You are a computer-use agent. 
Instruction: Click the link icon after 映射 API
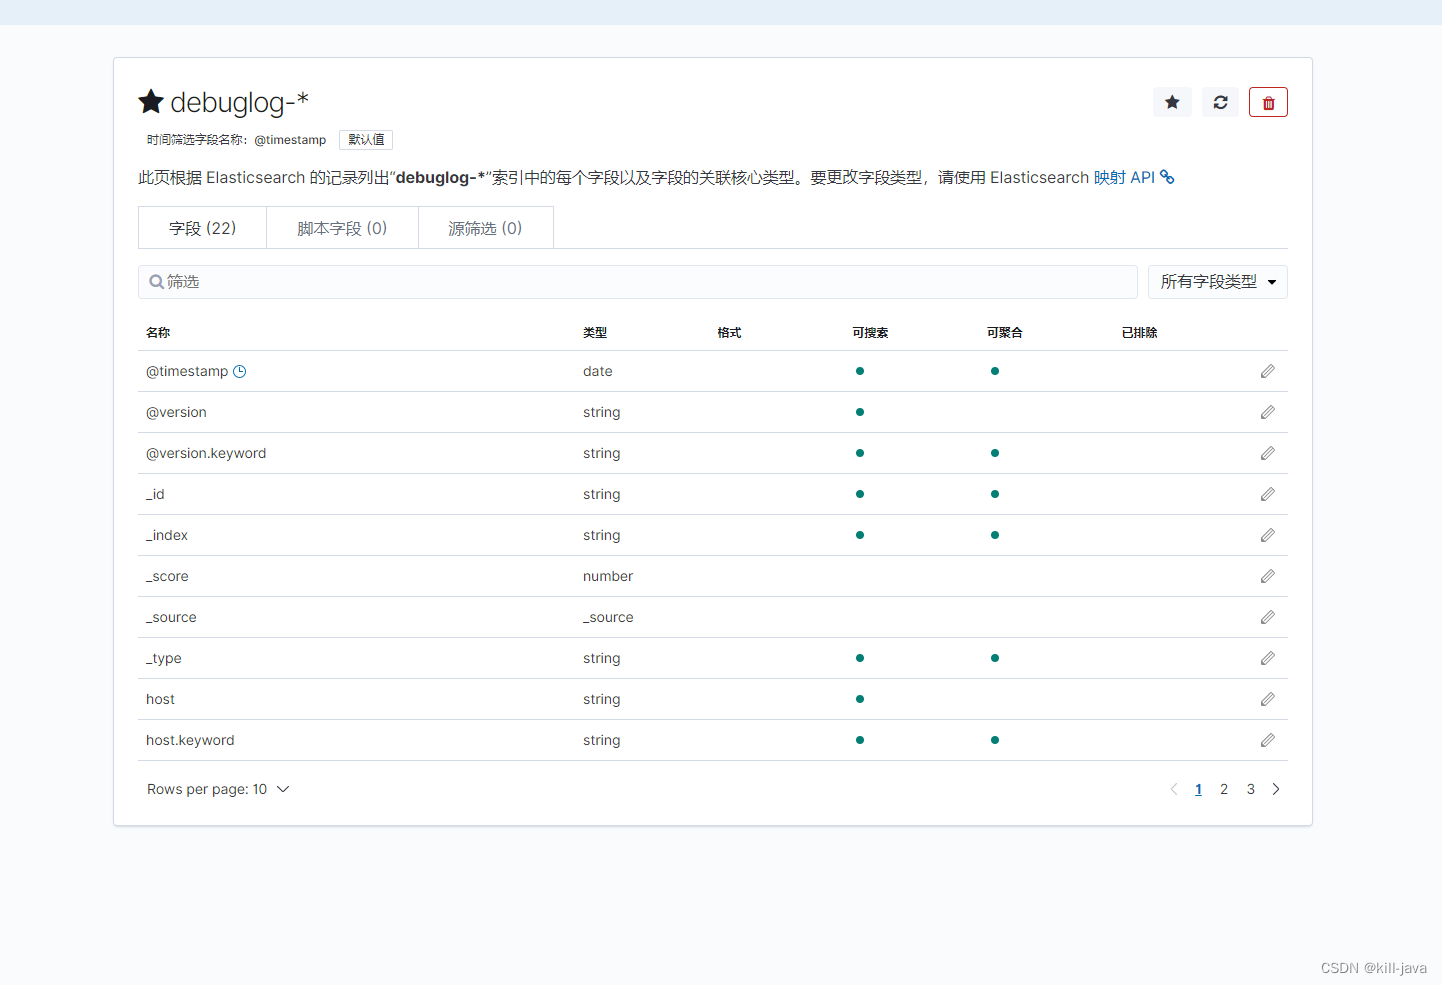coord(1167,177)
